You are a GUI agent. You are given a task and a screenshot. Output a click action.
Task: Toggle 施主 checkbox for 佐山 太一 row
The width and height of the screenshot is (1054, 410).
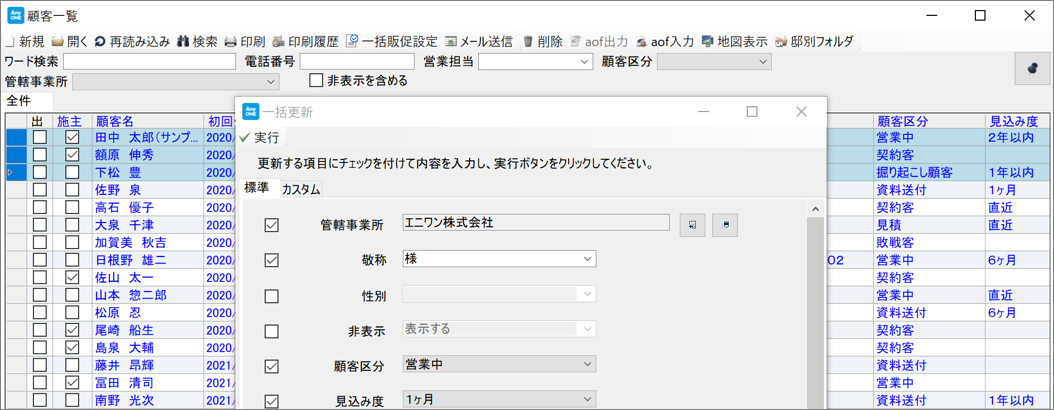click(x=72, y=277)
